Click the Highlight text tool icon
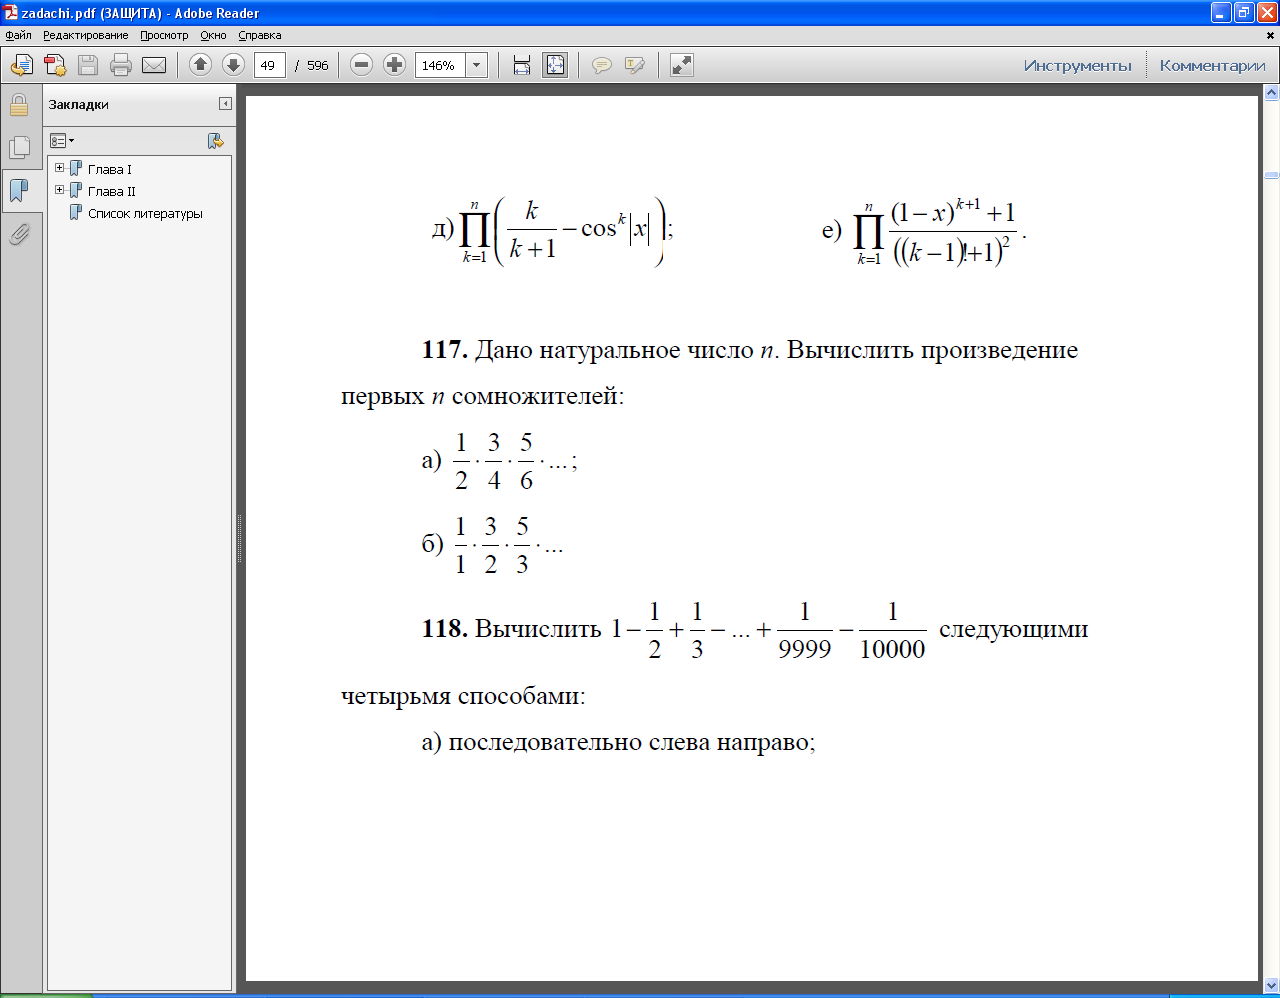1280x998 pixels. (635, 66)
